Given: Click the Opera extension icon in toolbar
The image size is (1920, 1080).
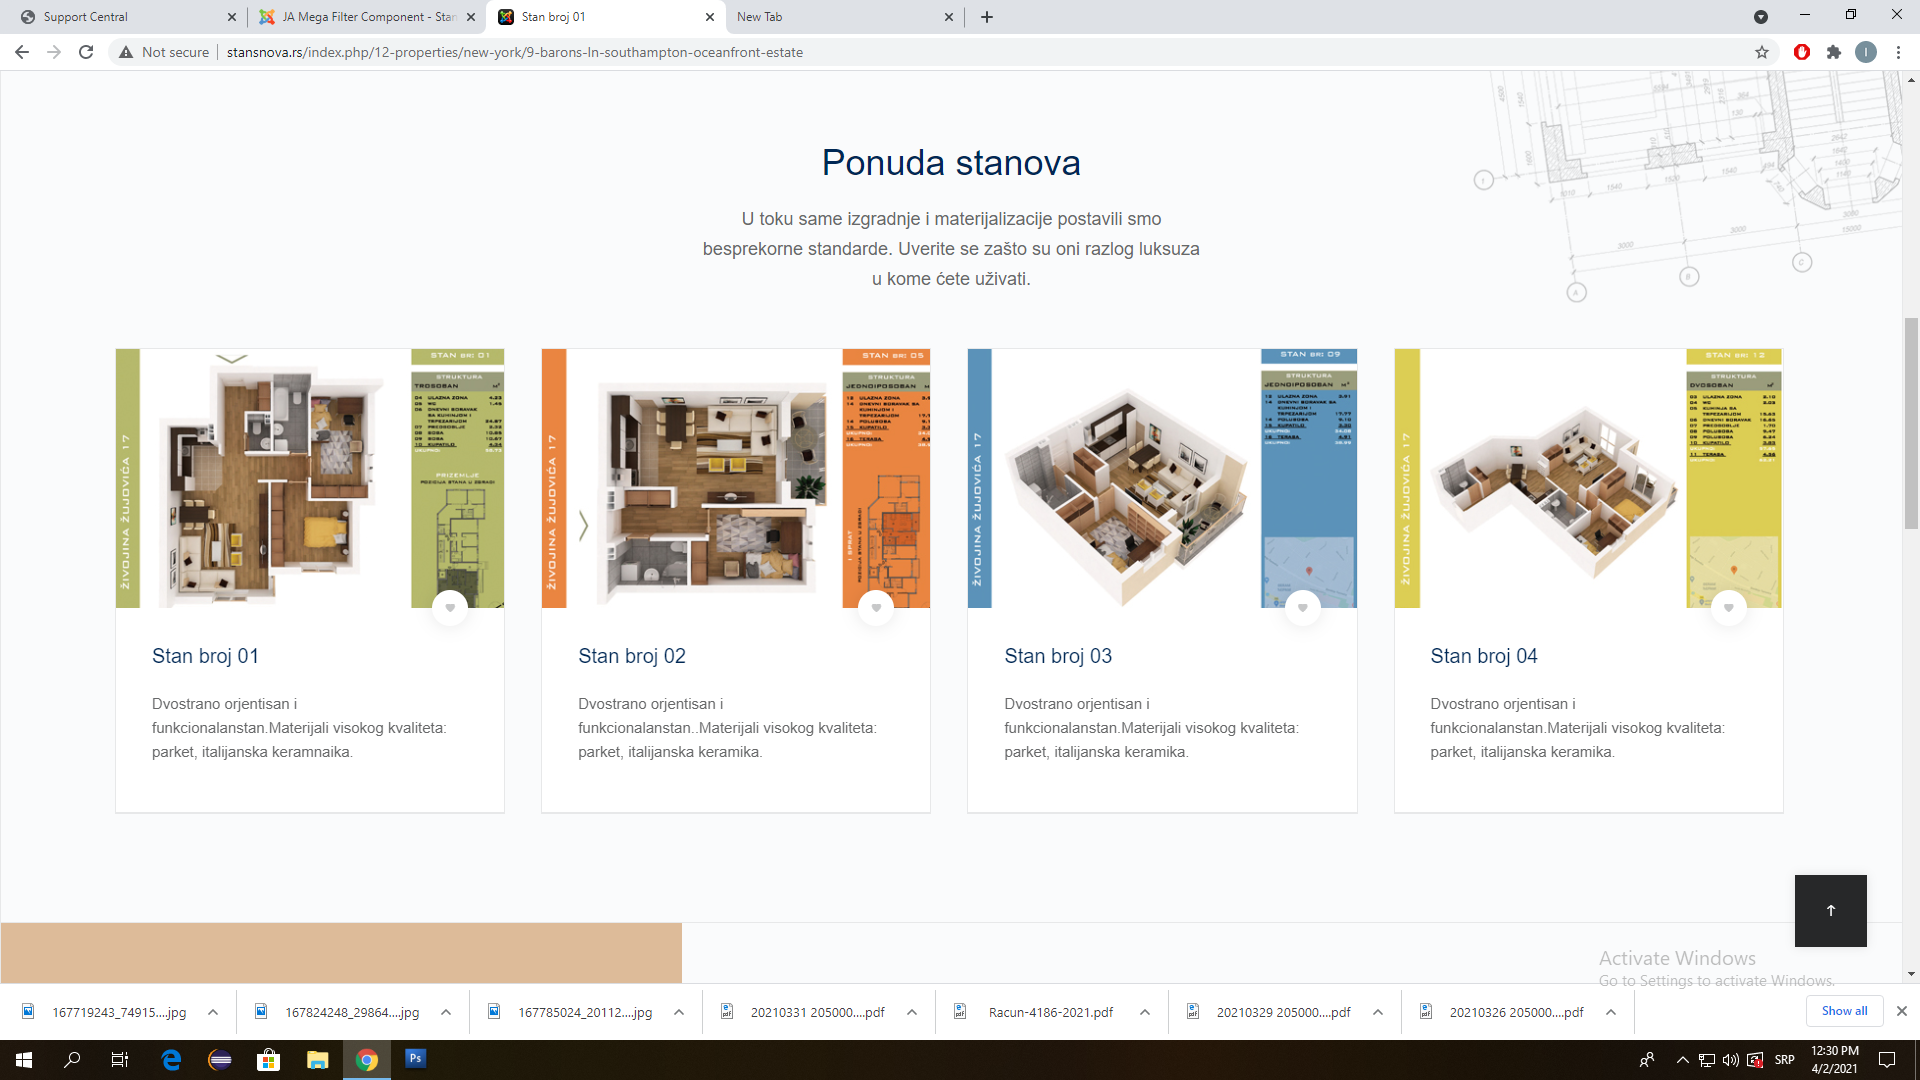Looking at the screenshot, I should tap(1802, 52).
